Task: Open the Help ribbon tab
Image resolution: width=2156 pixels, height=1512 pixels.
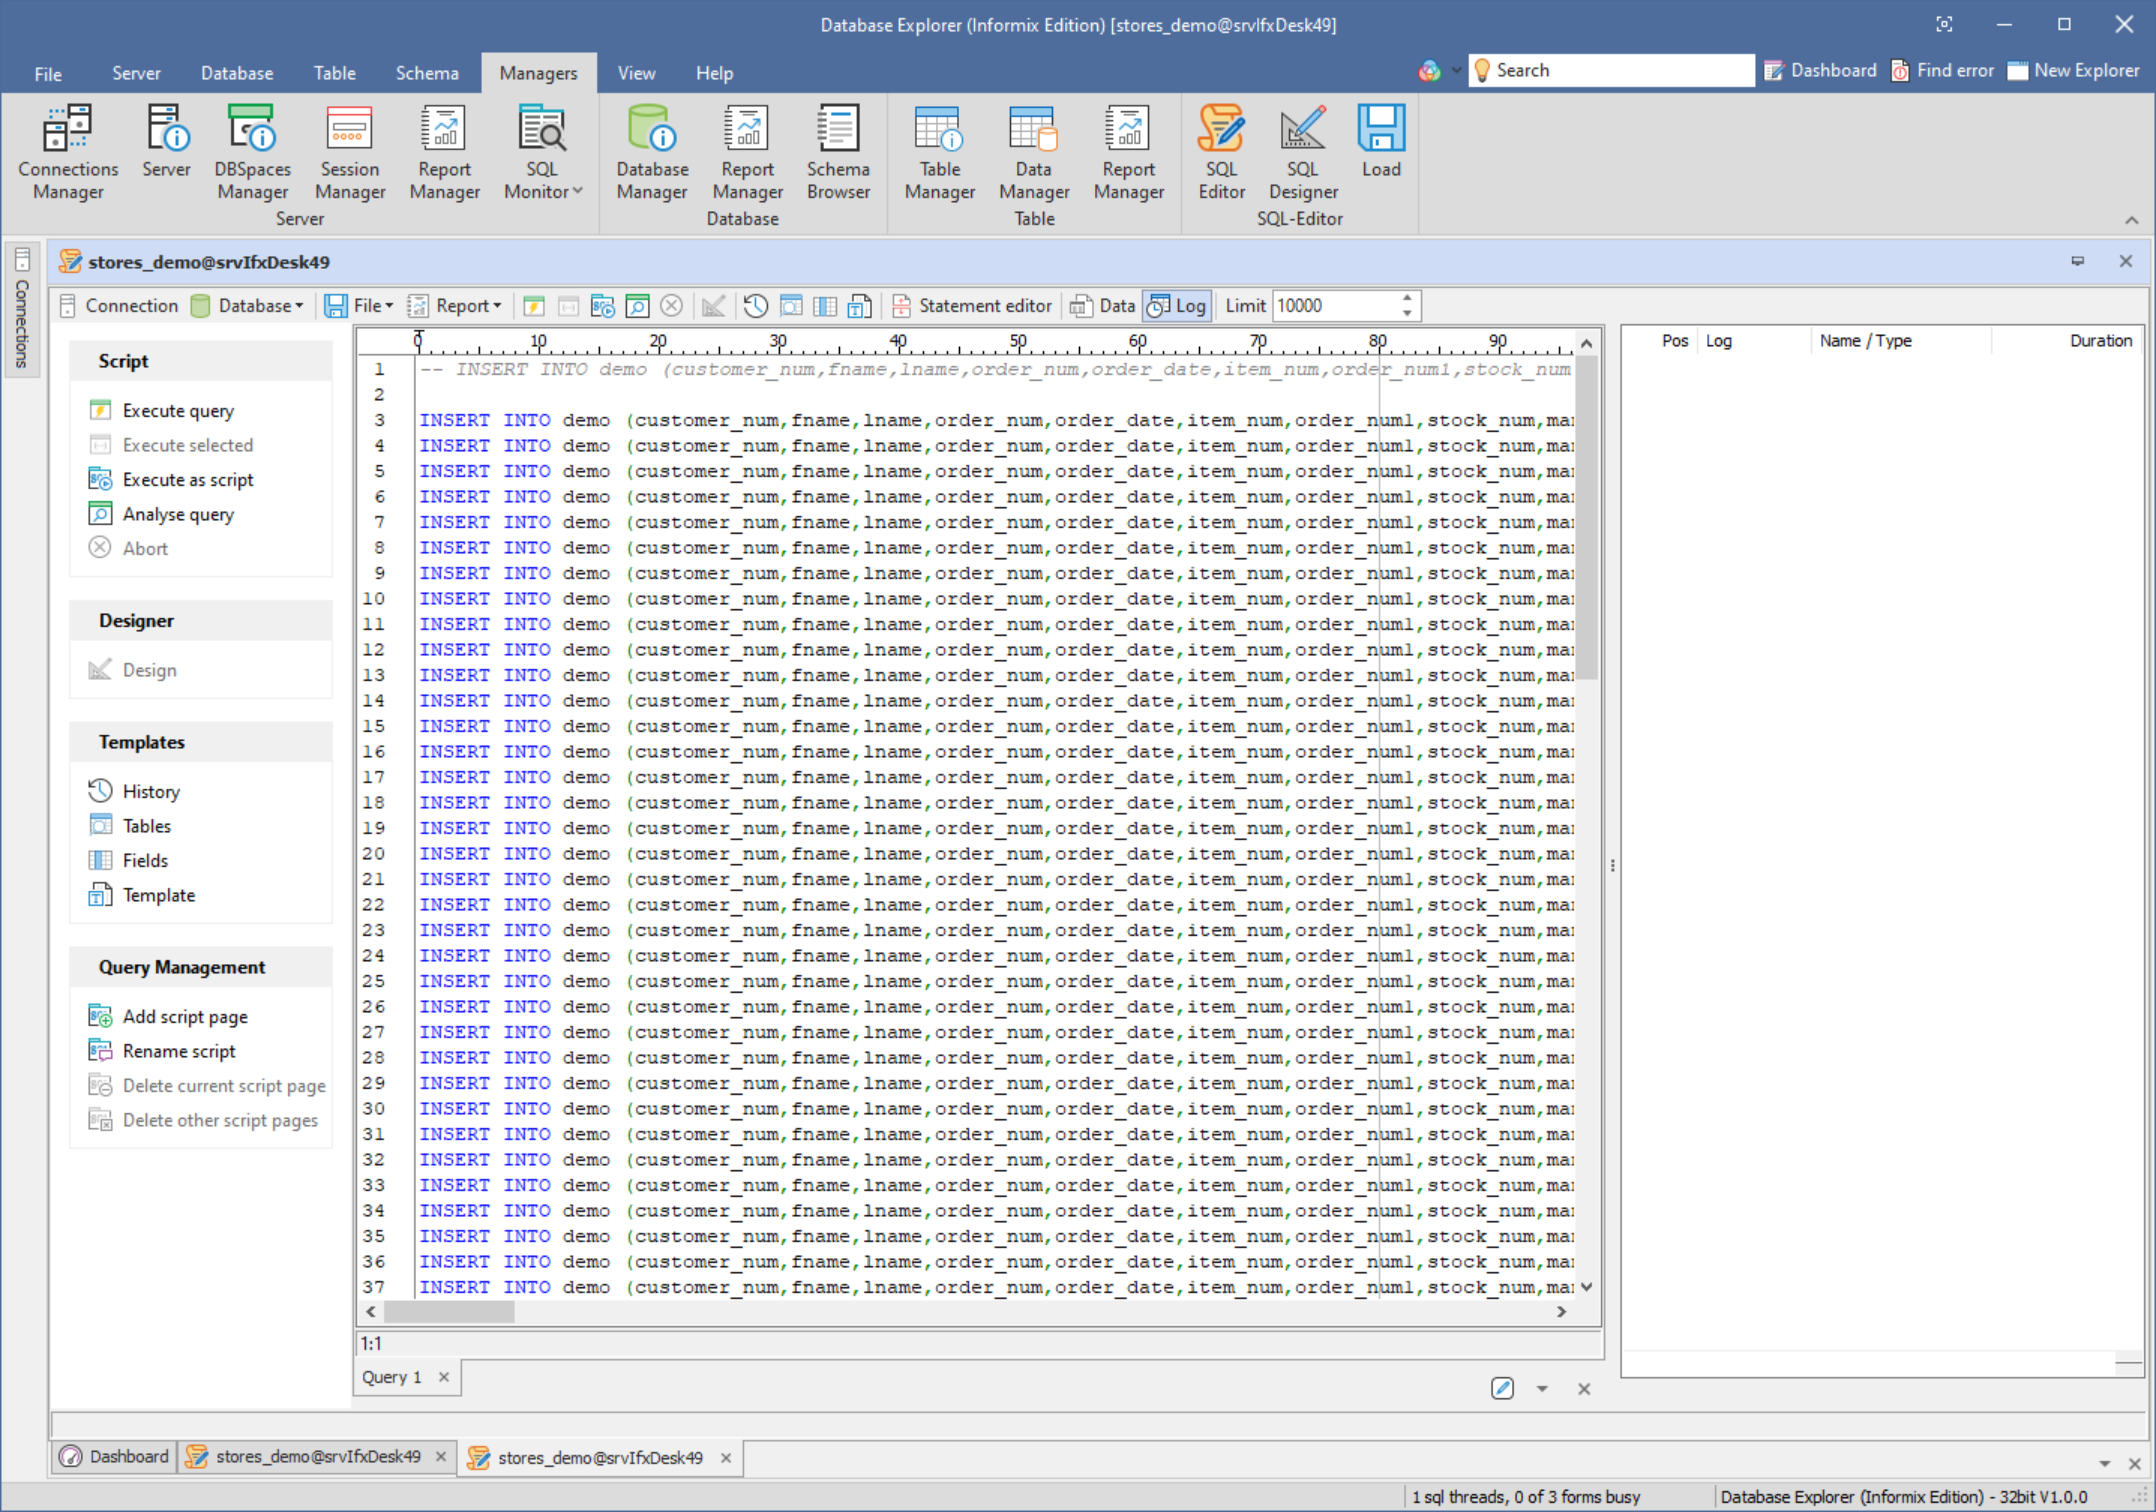Action: click(x=714, y=73)
